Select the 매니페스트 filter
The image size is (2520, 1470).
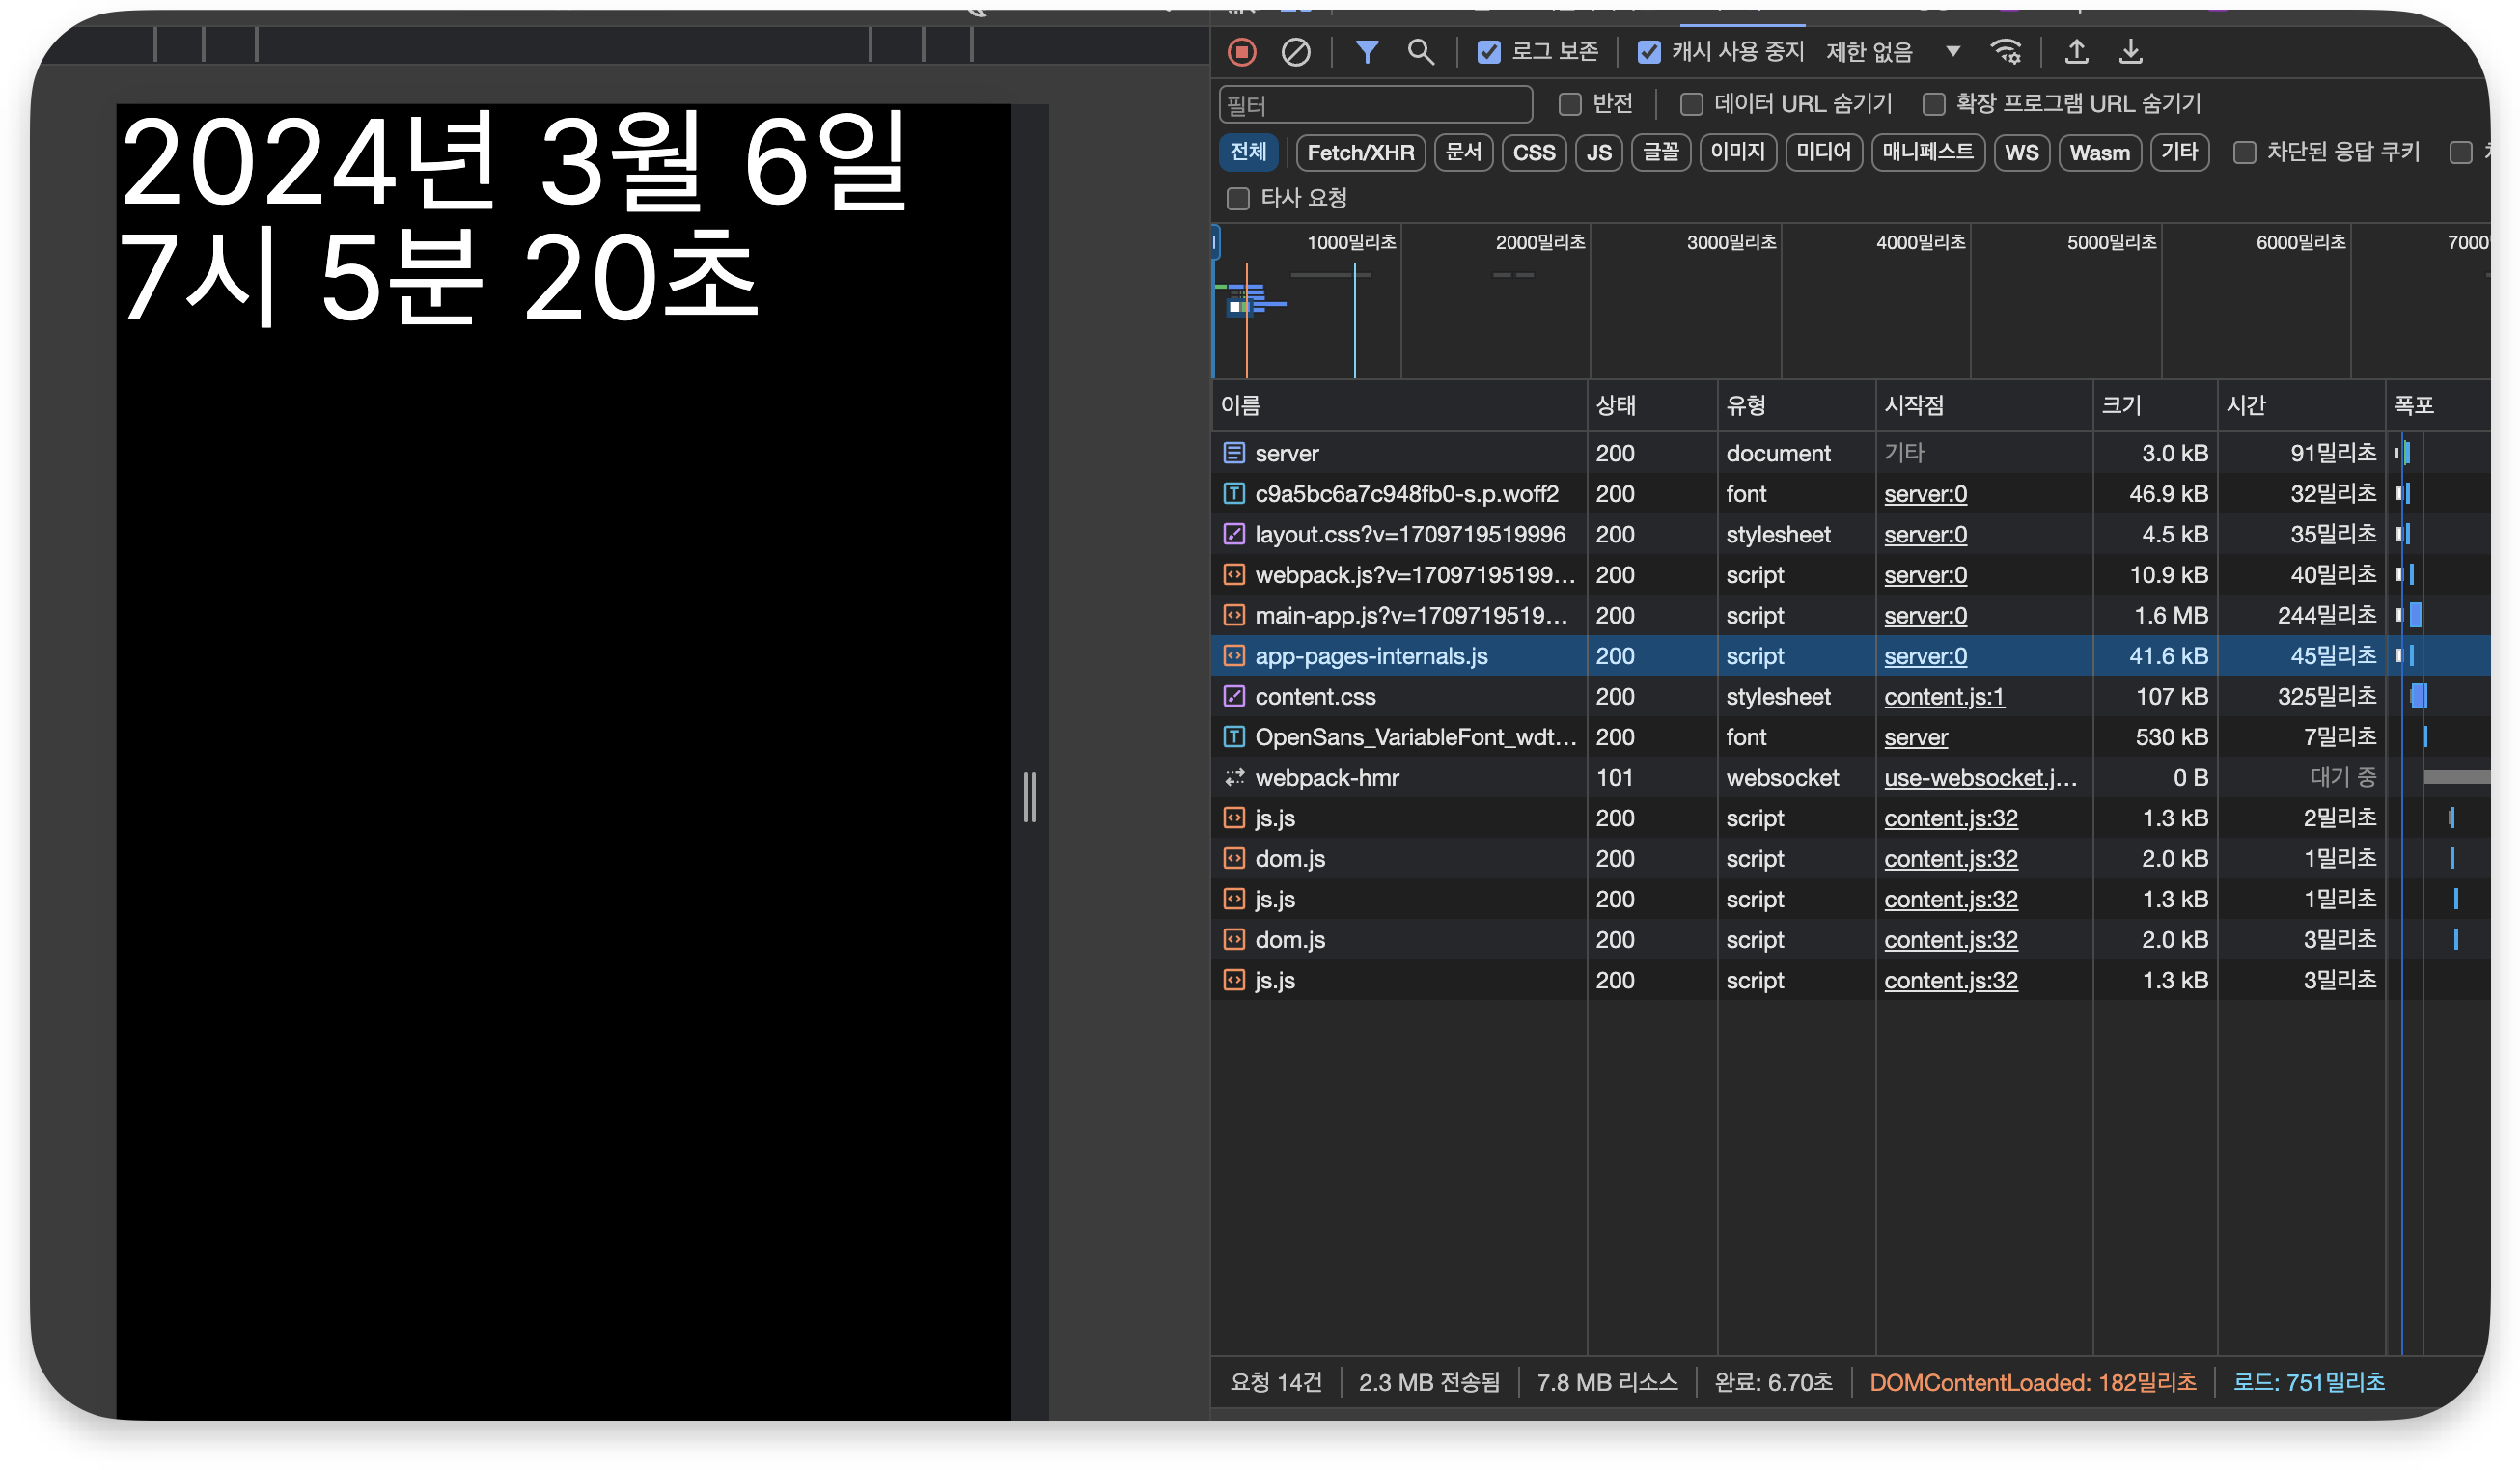coord(1928,152)
